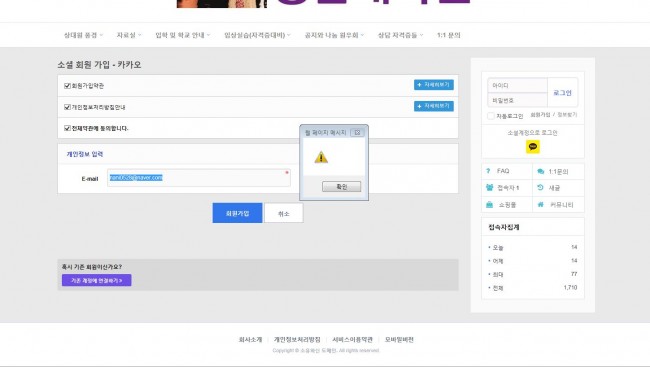Open the 서비스이용약관 footer link
Screen dimensions: 650x367
point(352,339)
